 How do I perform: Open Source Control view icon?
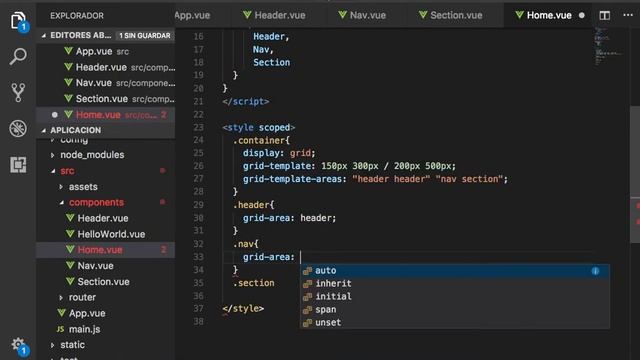(x=18, y=93)
